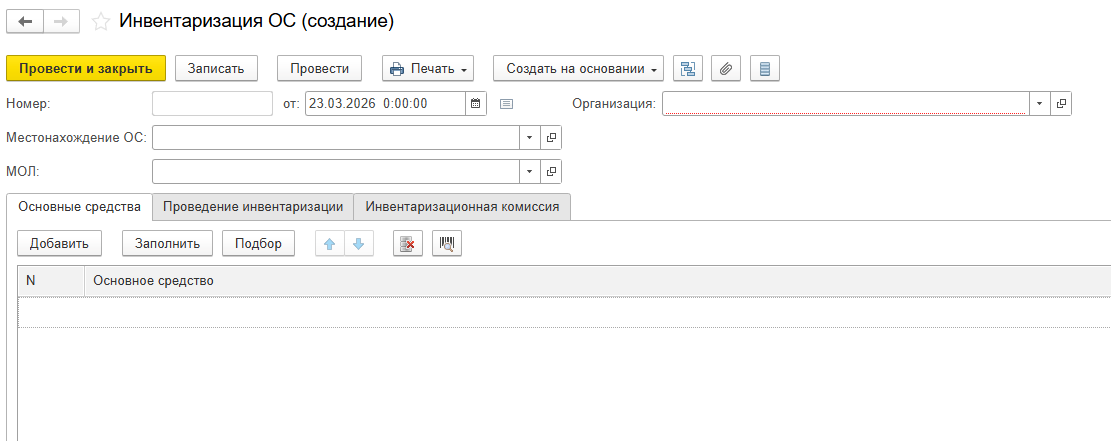Click the barcode scan icon
Screen dimensions: 1111x441
tap(446, 243)
